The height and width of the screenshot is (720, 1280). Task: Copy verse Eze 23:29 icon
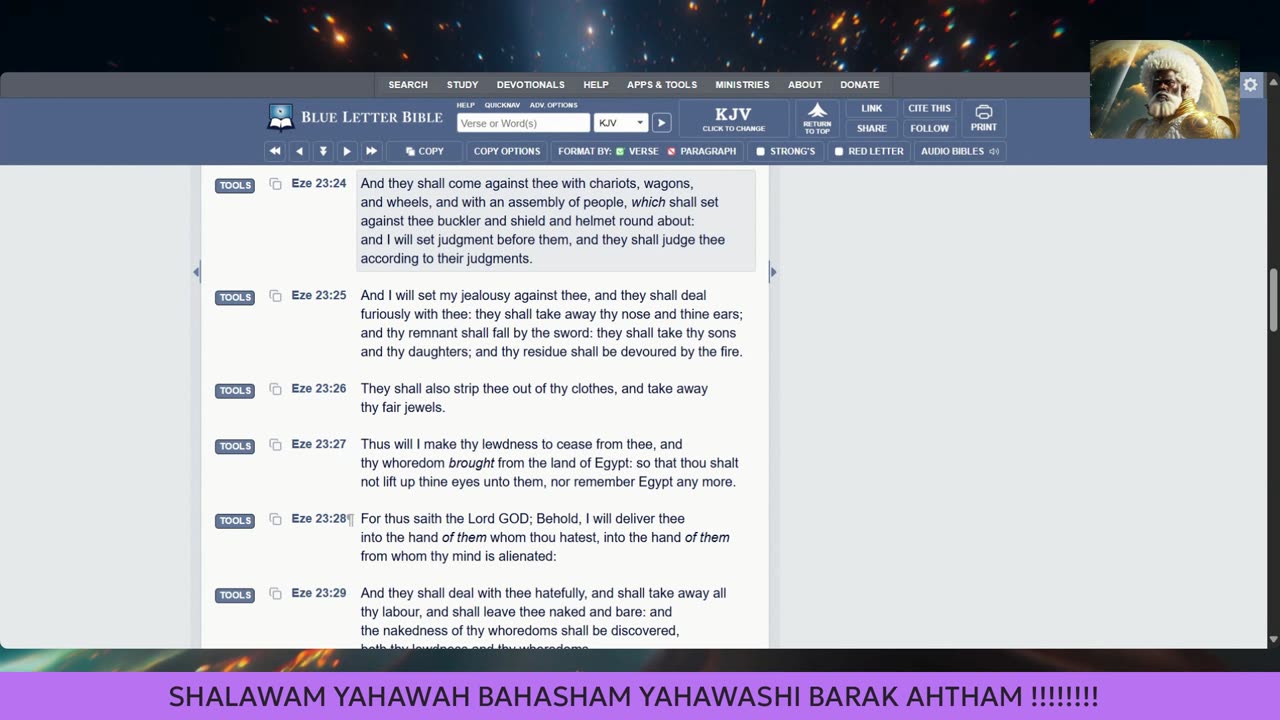(x=275, y=594)
